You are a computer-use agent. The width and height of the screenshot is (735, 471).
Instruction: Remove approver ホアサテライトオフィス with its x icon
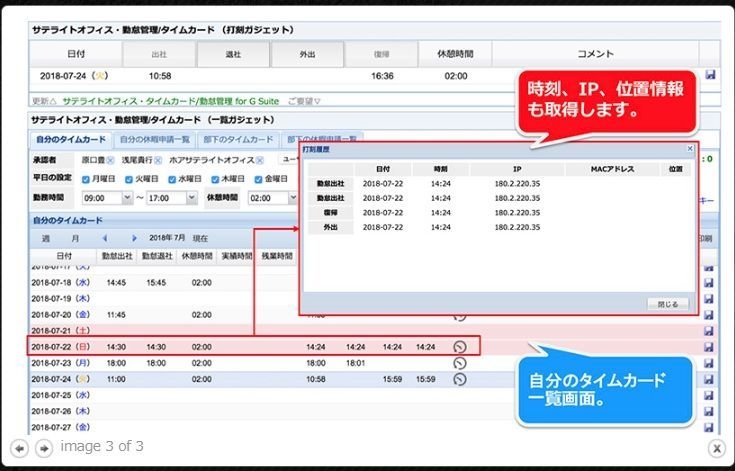tap(260, 160)
